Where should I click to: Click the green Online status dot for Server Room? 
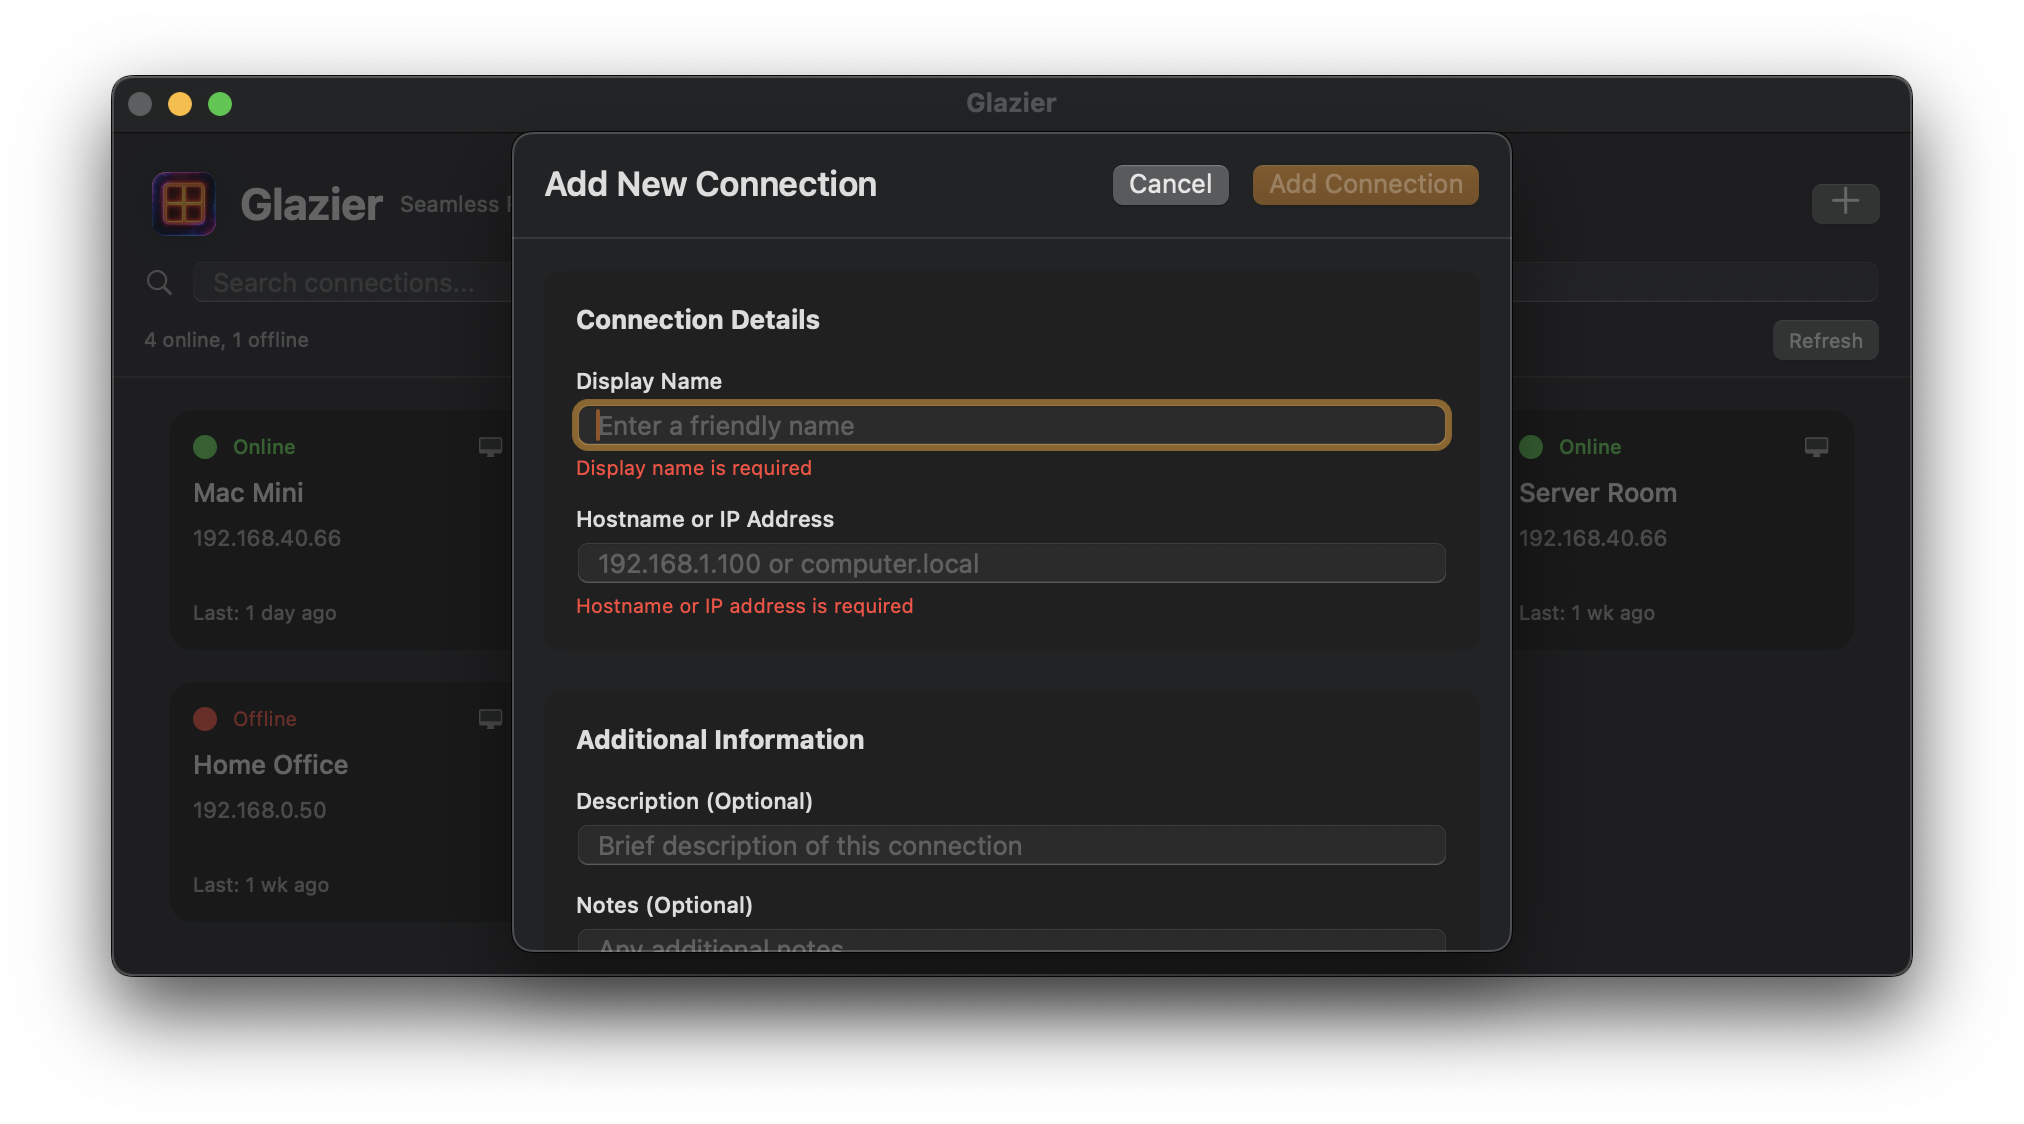(x=1530, y=447)
